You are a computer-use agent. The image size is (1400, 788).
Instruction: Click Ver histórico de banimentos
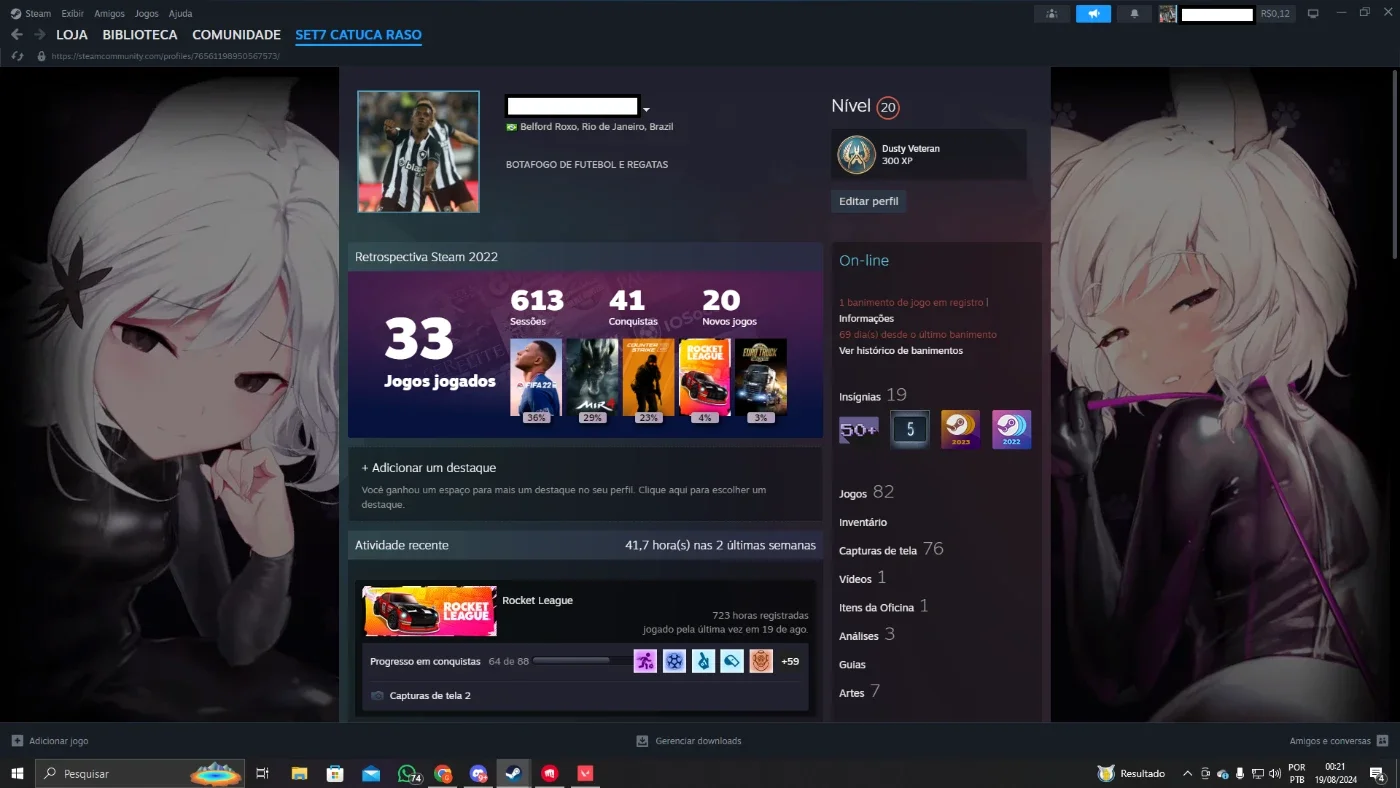(x=901, y=351)
